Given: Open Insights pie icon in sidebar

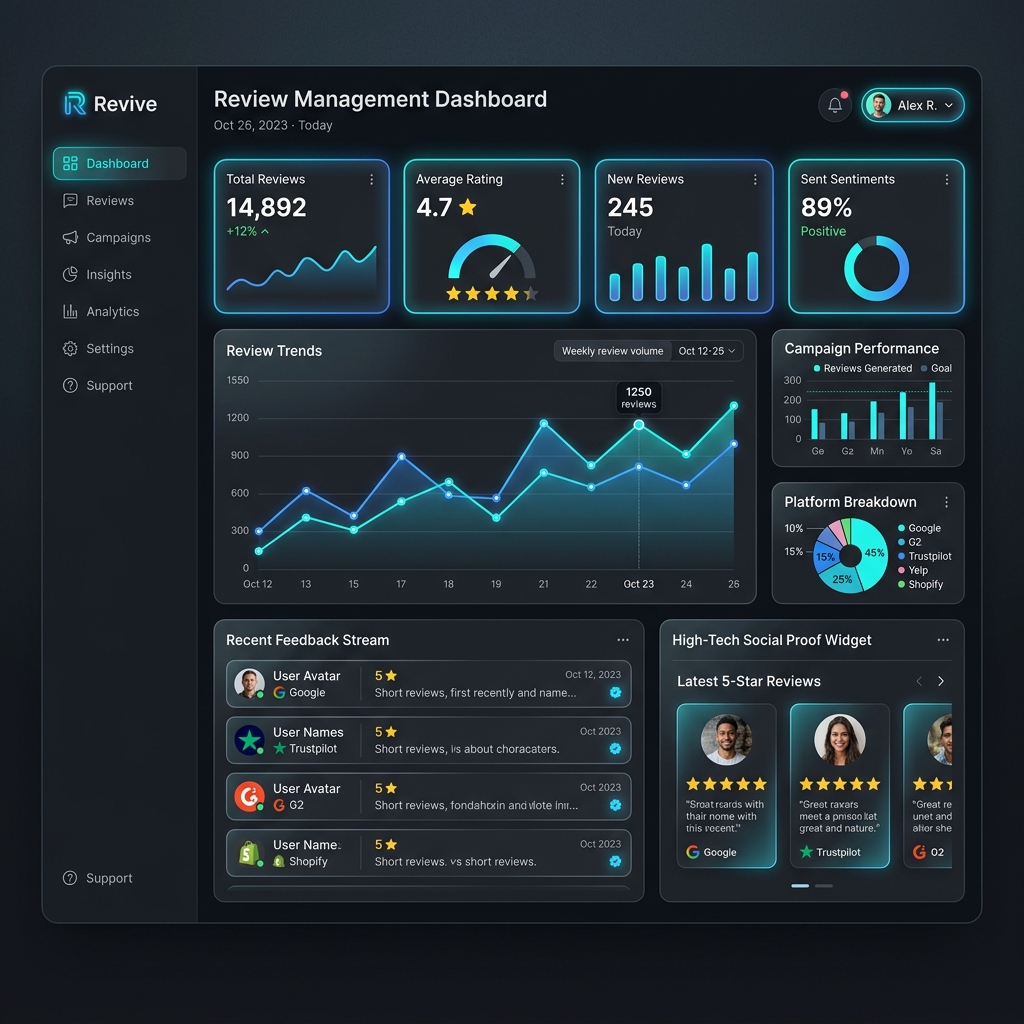Looking at the screenshot, I should [x=71, y=274].
